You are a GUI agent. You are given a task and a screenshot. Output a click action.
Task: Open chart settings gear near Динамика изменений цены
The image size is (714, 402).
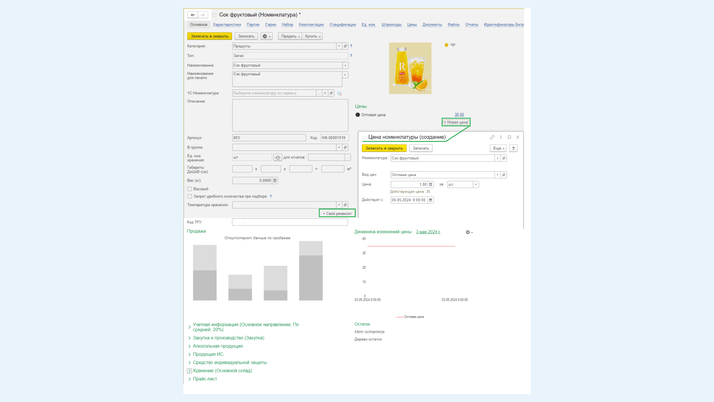(x=467, y=232)
